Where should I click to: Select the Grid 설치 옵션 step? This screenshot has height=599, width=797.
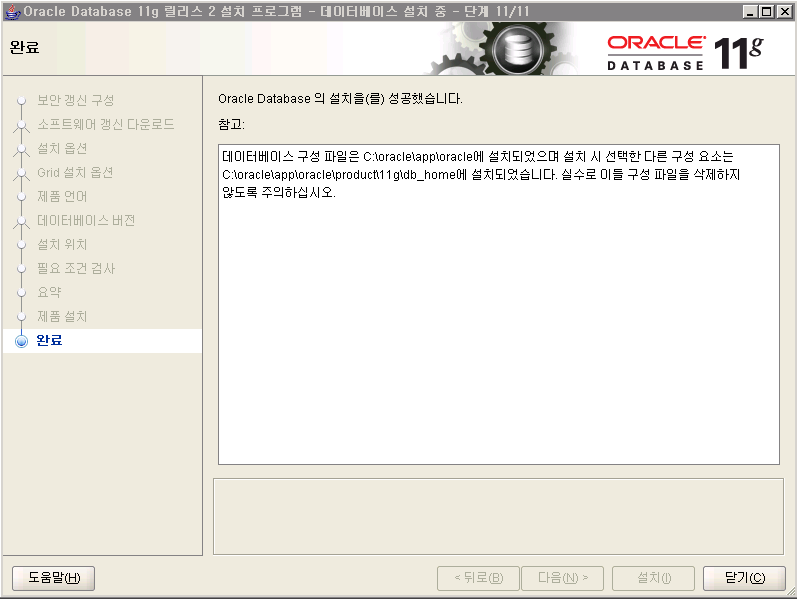pos(75,172)
